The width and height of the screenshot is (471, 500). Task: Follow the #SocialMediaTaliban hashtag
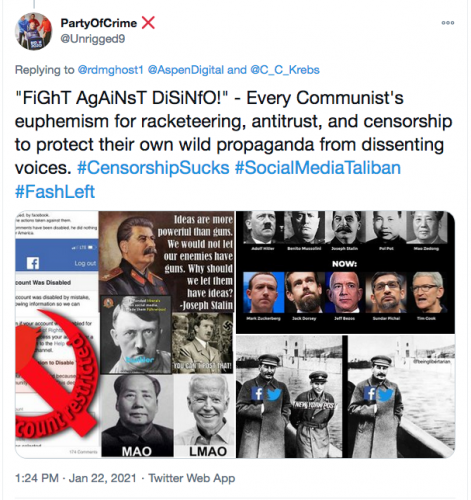coord(318,168)
